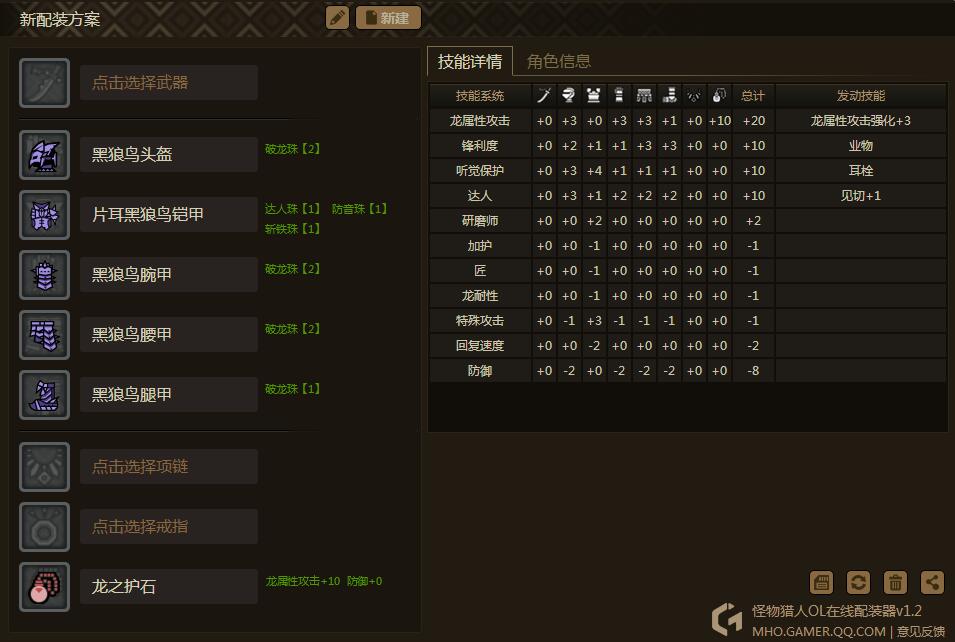This screenshot has height=642, width=955.
Task: Click the 龙属性攻击强化+3 activated skill
Action: [x=861, y=121]
